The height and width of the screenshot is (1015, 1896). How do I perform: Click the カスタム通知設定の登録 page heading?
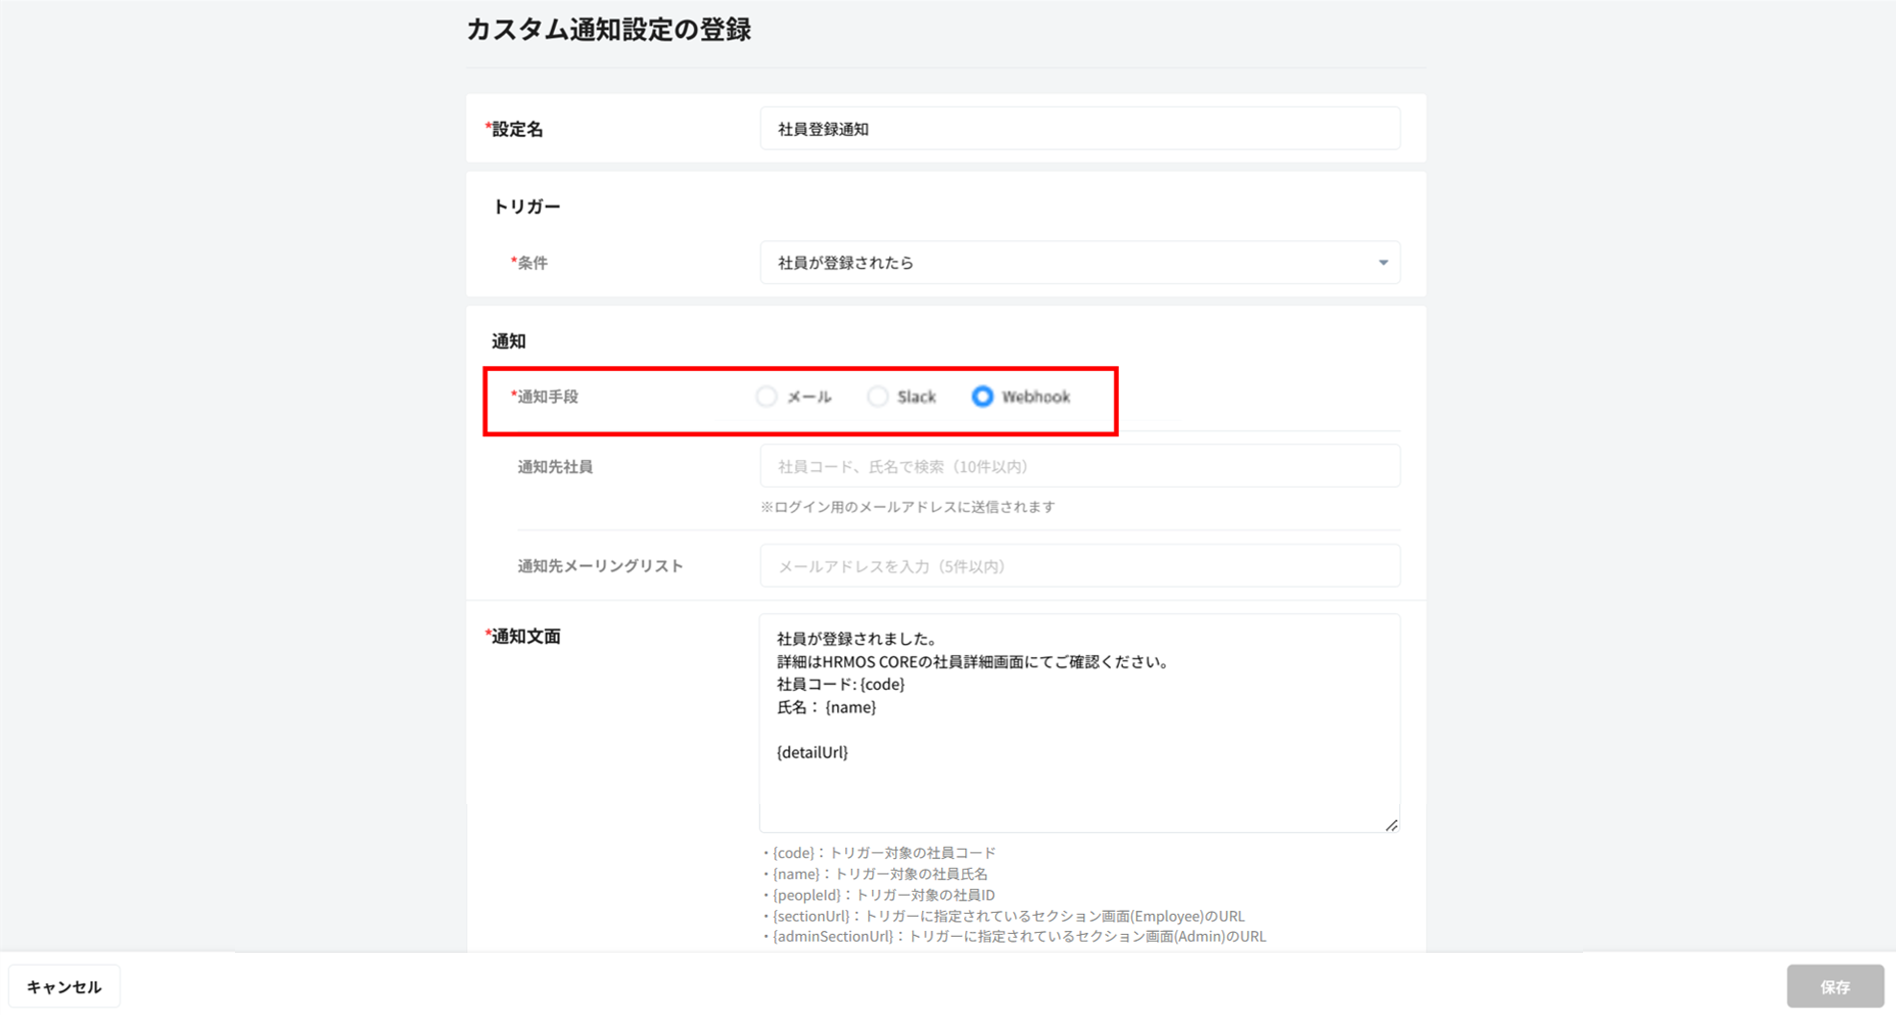(x=608, y=30)
